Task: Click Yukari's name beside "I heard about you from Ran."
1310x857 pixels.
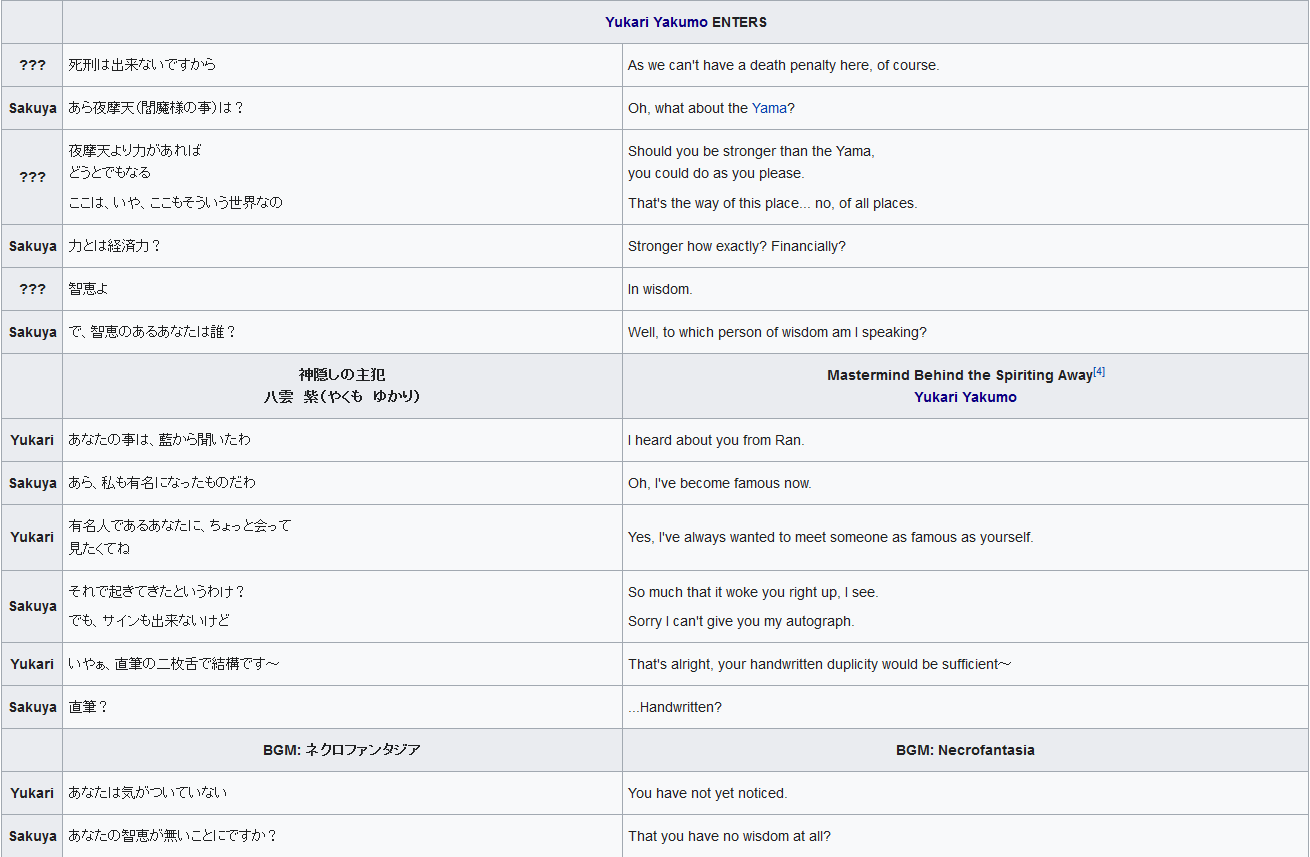Action: (x=32, y=440)
